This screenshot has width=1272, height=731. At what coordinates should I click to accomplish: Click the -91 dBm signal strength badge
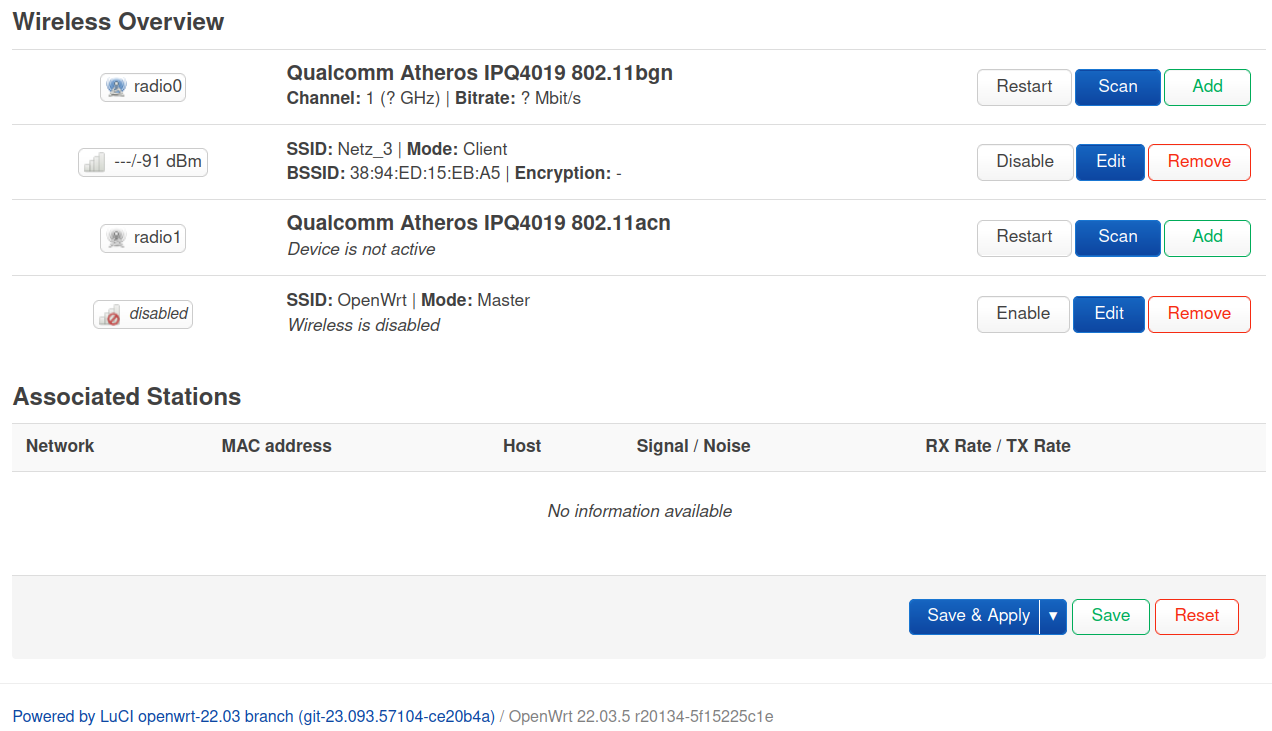pyautogui.click(x=143, y=162)
